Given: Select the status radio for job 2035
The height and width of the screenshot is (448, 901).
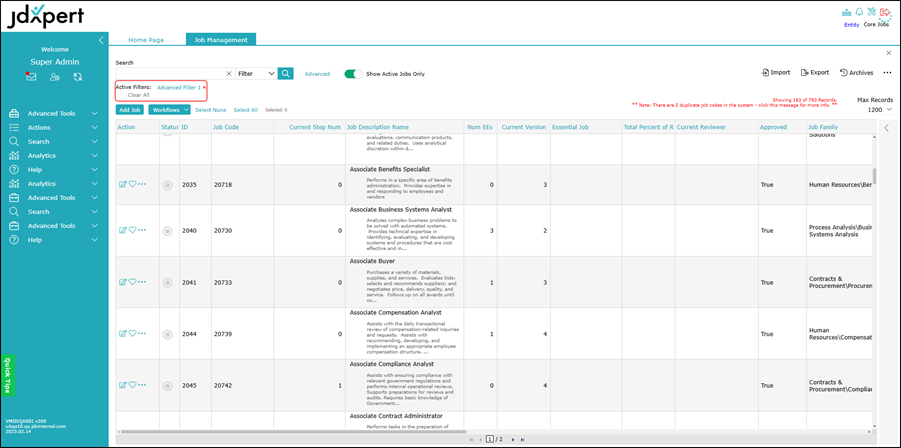Looking at the screenshot, I should (x=168, y=185).
